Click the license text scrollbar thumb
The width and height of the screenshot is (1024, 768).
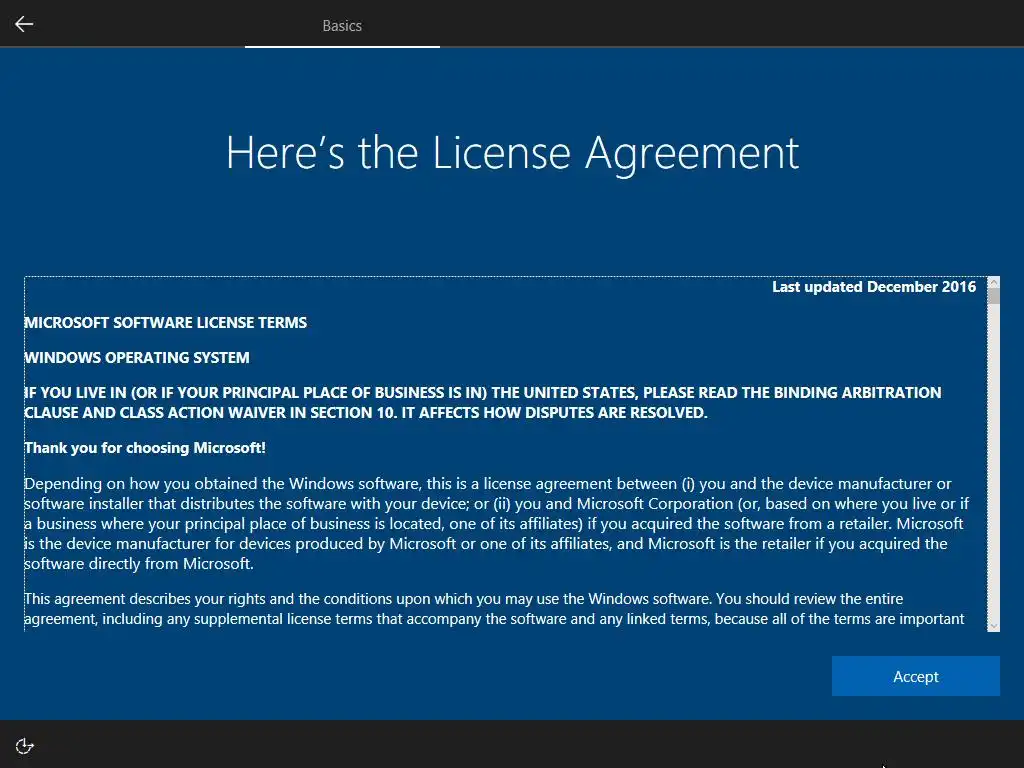994,296
